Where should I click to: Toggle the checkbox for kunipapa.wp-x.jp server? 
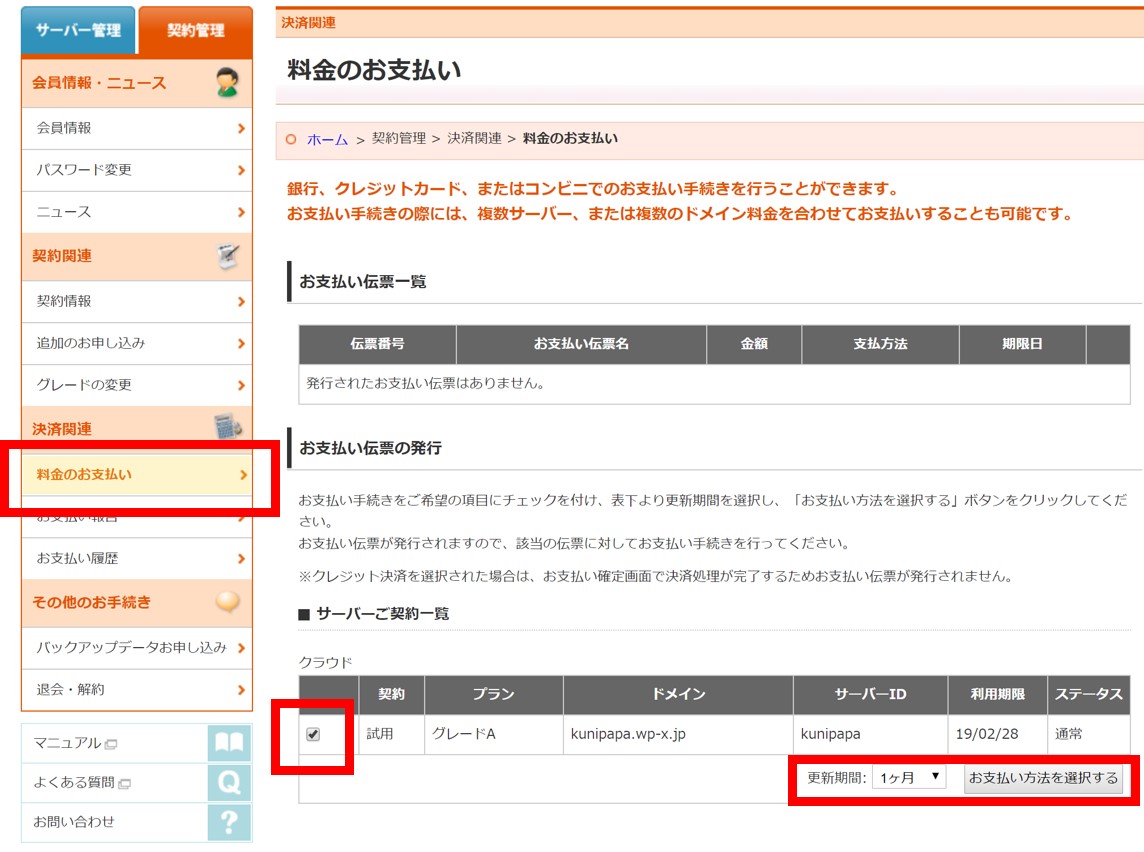313,735
